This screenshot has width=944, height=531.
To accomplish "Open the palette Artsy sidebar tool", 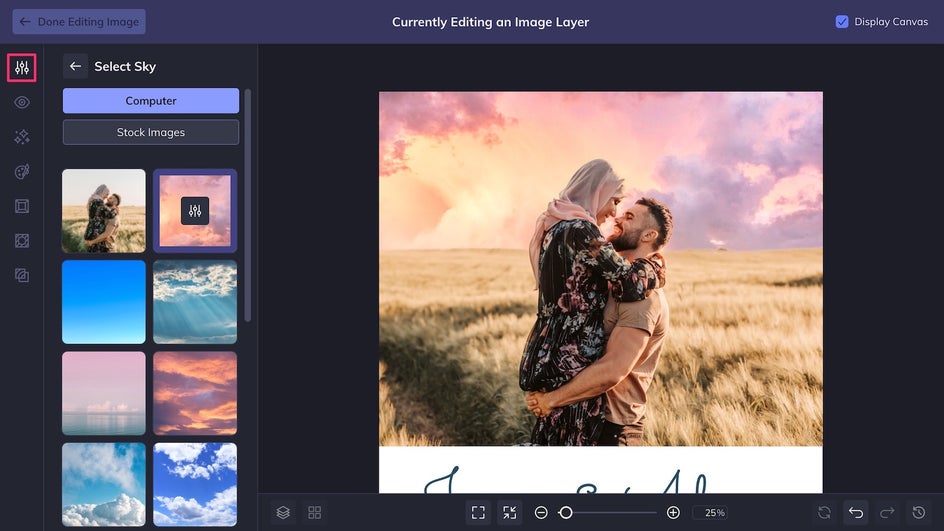I will pyautogui.click(x=22, y=172).
